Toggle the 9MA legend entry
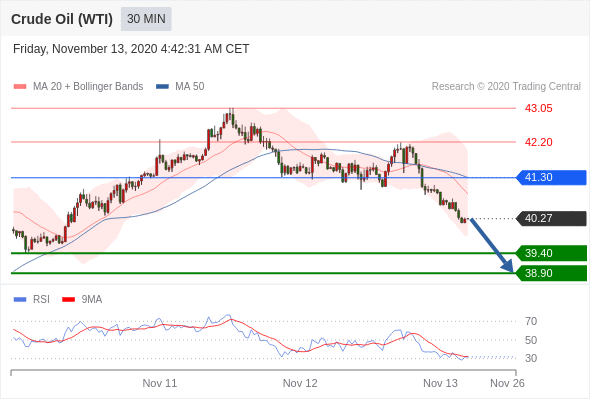The image size is (590, 400). pos(82,300)
